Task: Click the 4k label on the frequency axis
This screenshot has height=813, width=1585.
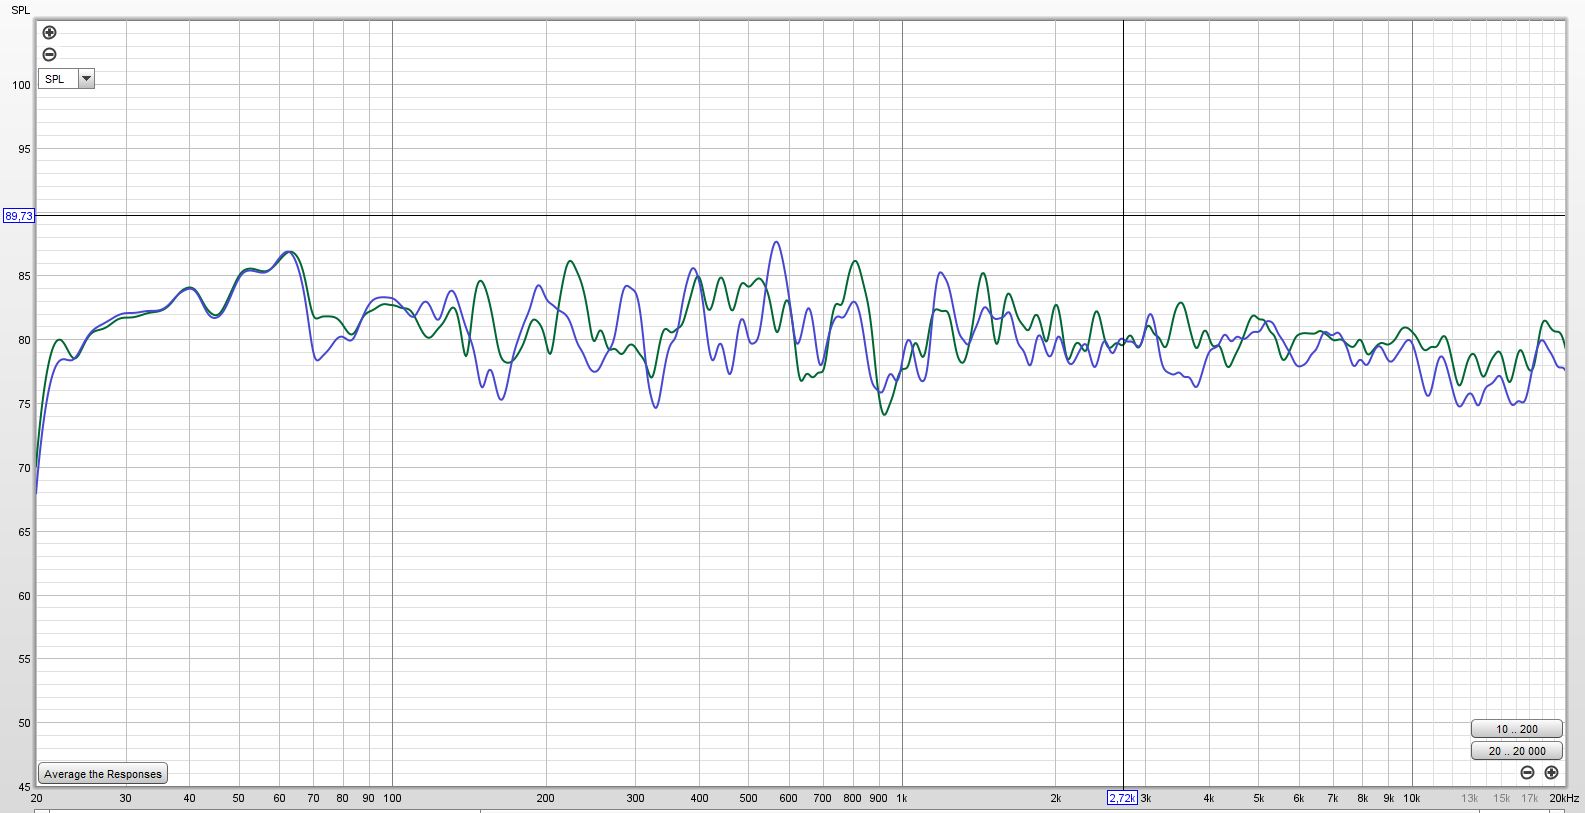Action: pyautogui.click(x=1209, y=798)
